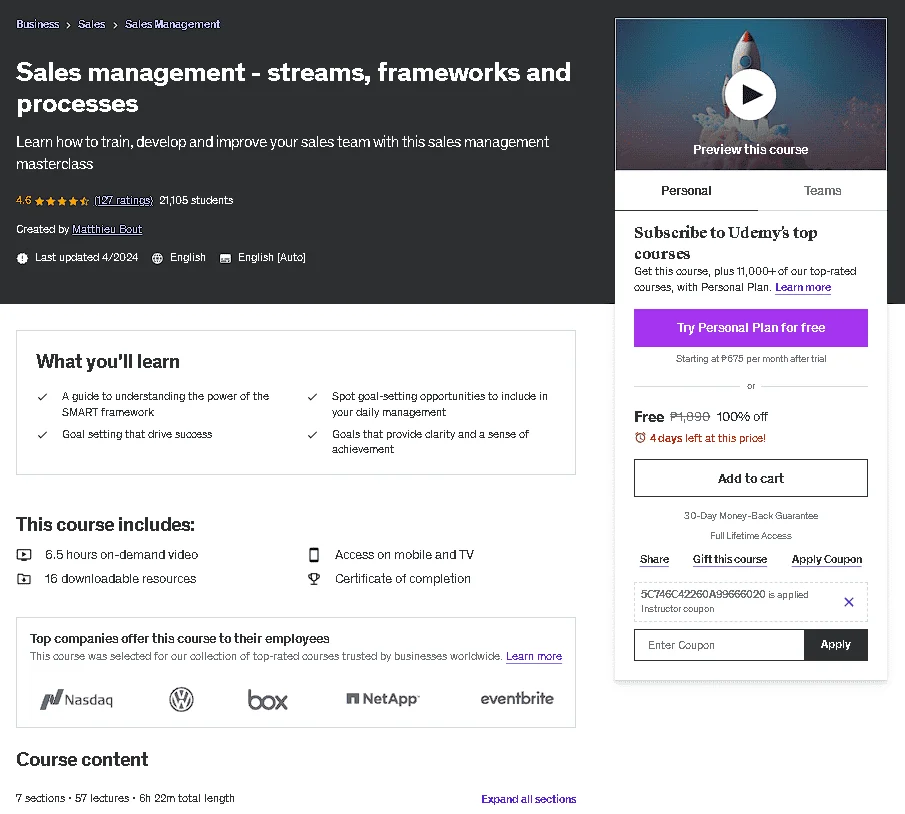905x814 pixels.
Task: Click checkmark beside Goals that provide clarity
Action: click(312, 435)
